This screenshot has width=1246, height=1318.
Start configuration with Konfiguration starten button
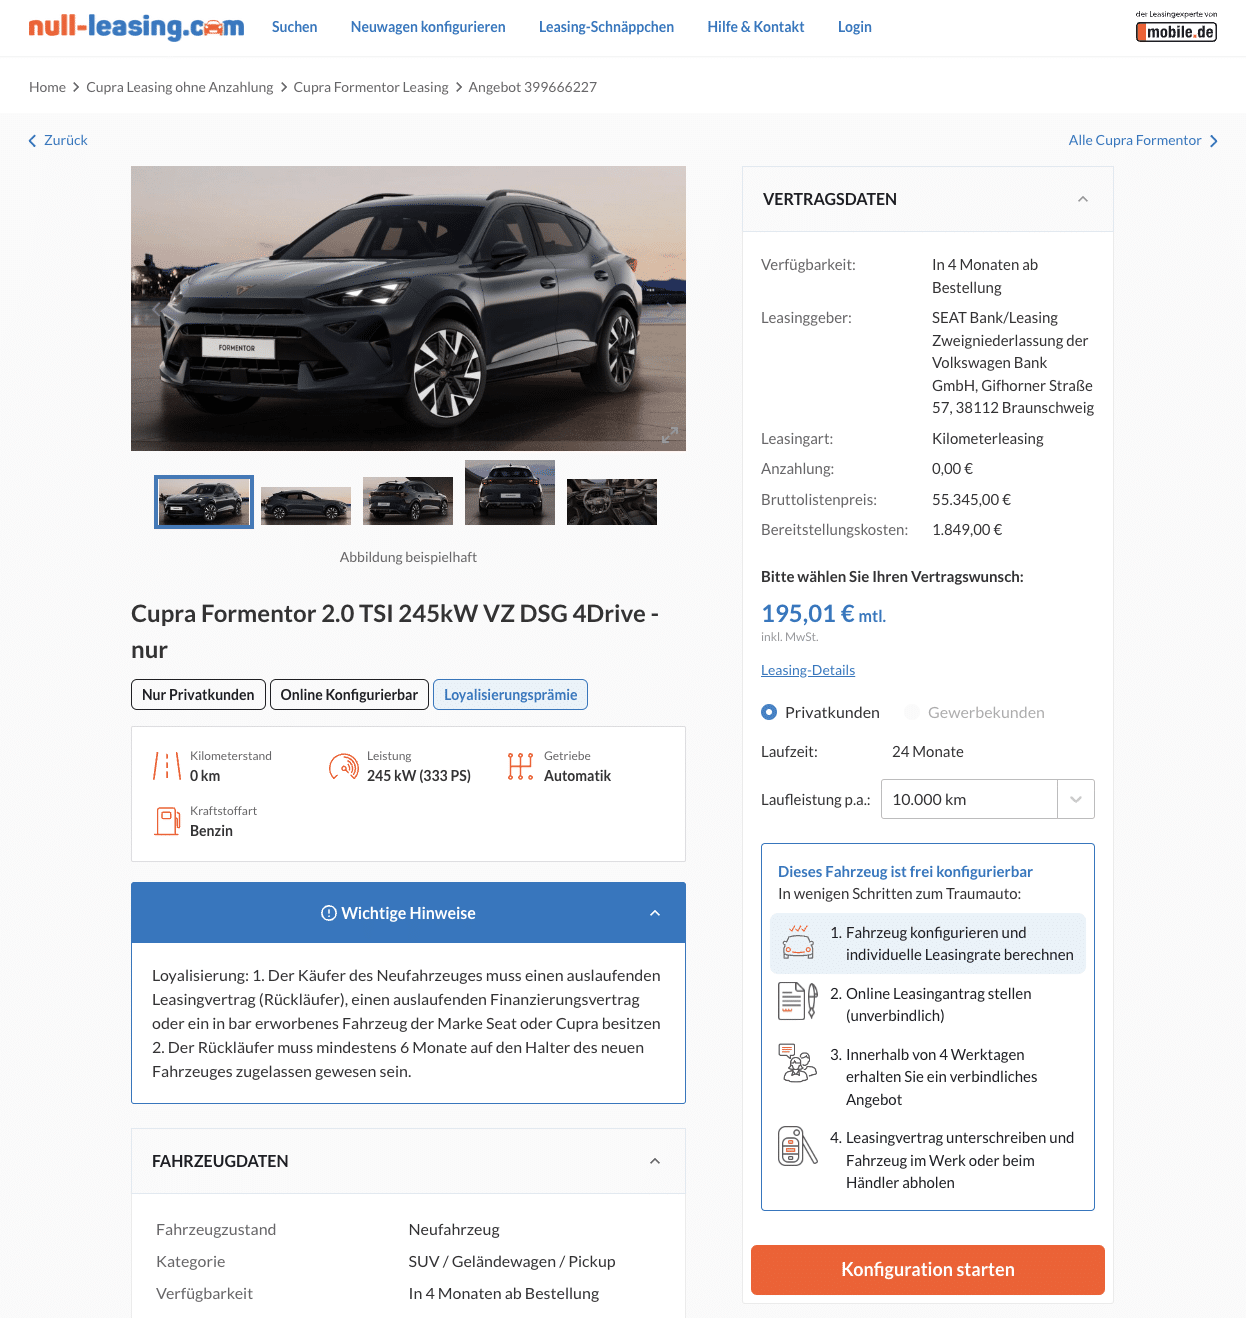pos(928,1270)
